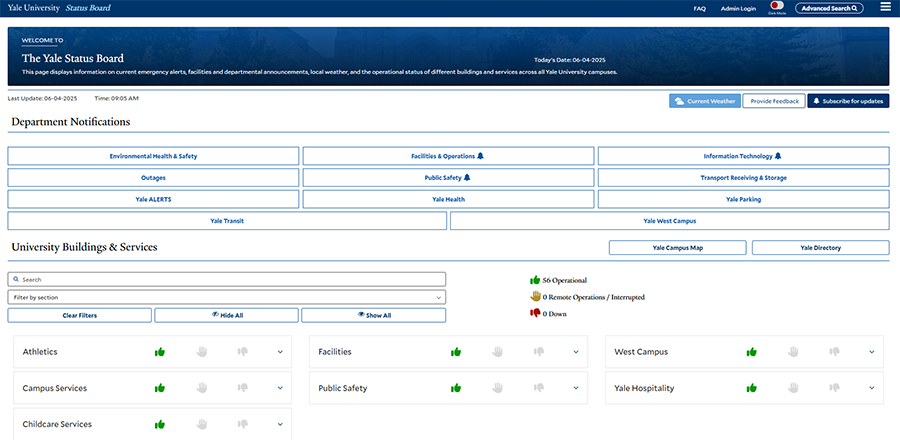
Task: Click Childcare Services gray thumbs-down icon
Action: click(x=243, y=425)
